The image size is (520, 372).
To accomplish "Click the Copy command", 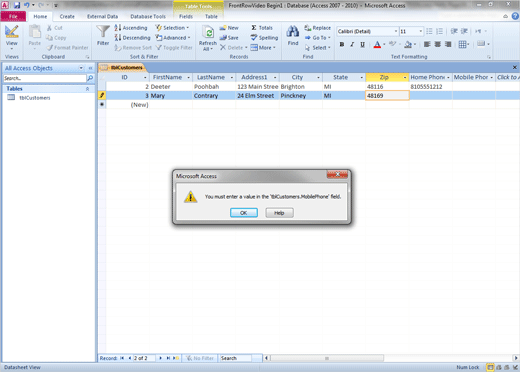I will tap(56, 38).
